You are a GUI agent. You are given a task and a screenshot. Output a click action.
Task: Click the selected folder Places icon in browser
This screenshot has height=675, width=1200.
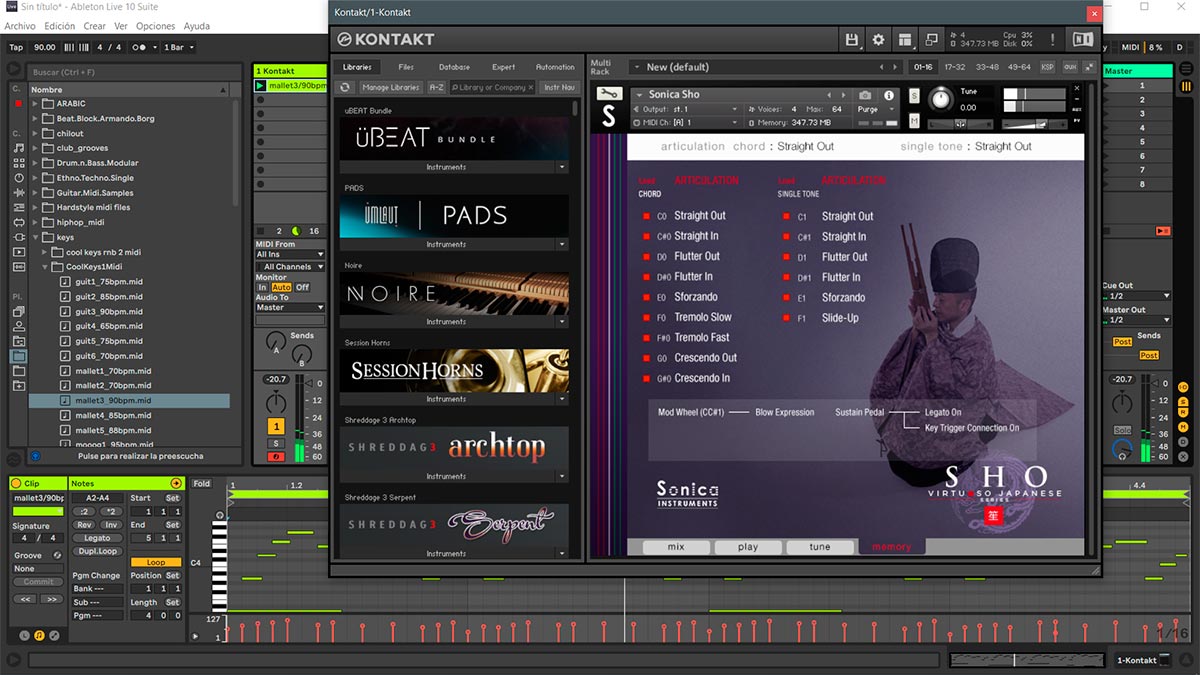coord(19,356)
